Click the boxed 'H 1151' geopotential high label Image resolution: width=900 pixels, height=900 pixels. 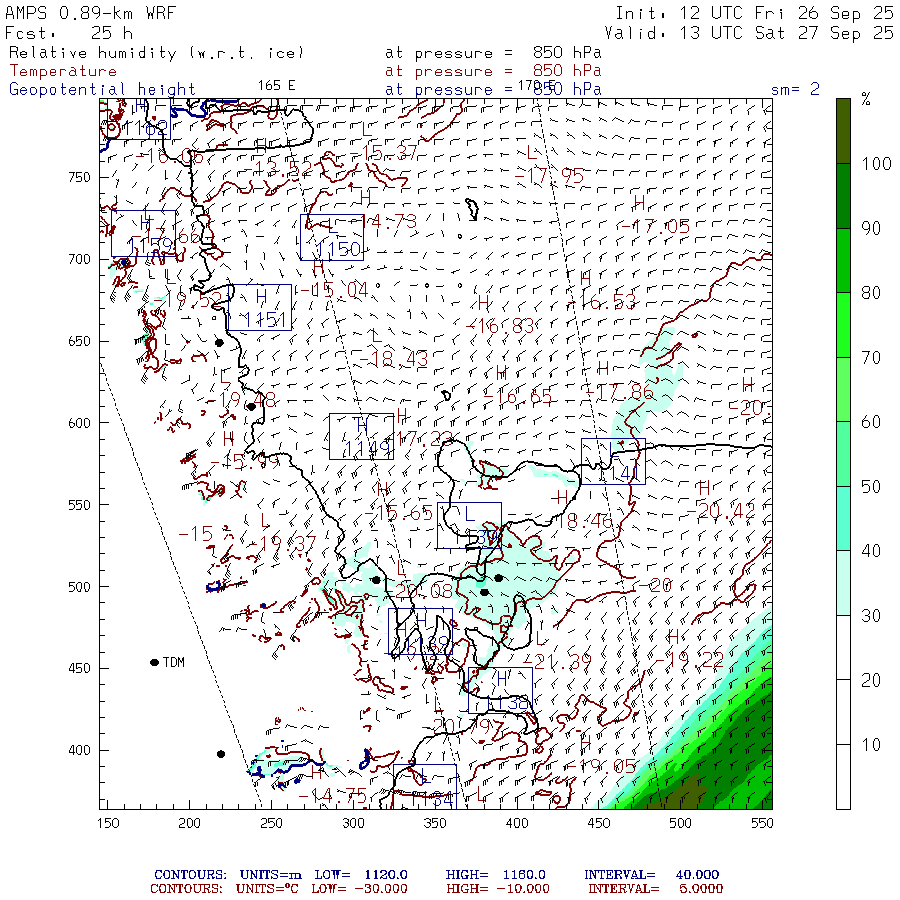tap(259, 307)
